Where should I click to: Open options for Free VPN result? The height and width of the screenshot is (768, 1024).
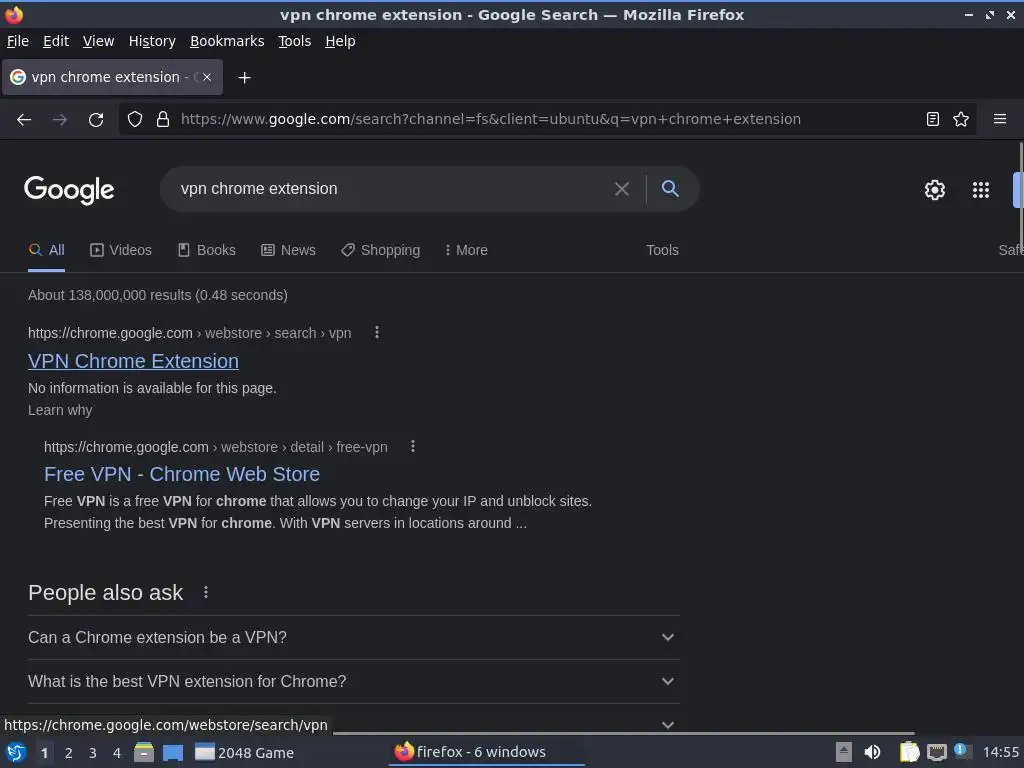(413, 447)
